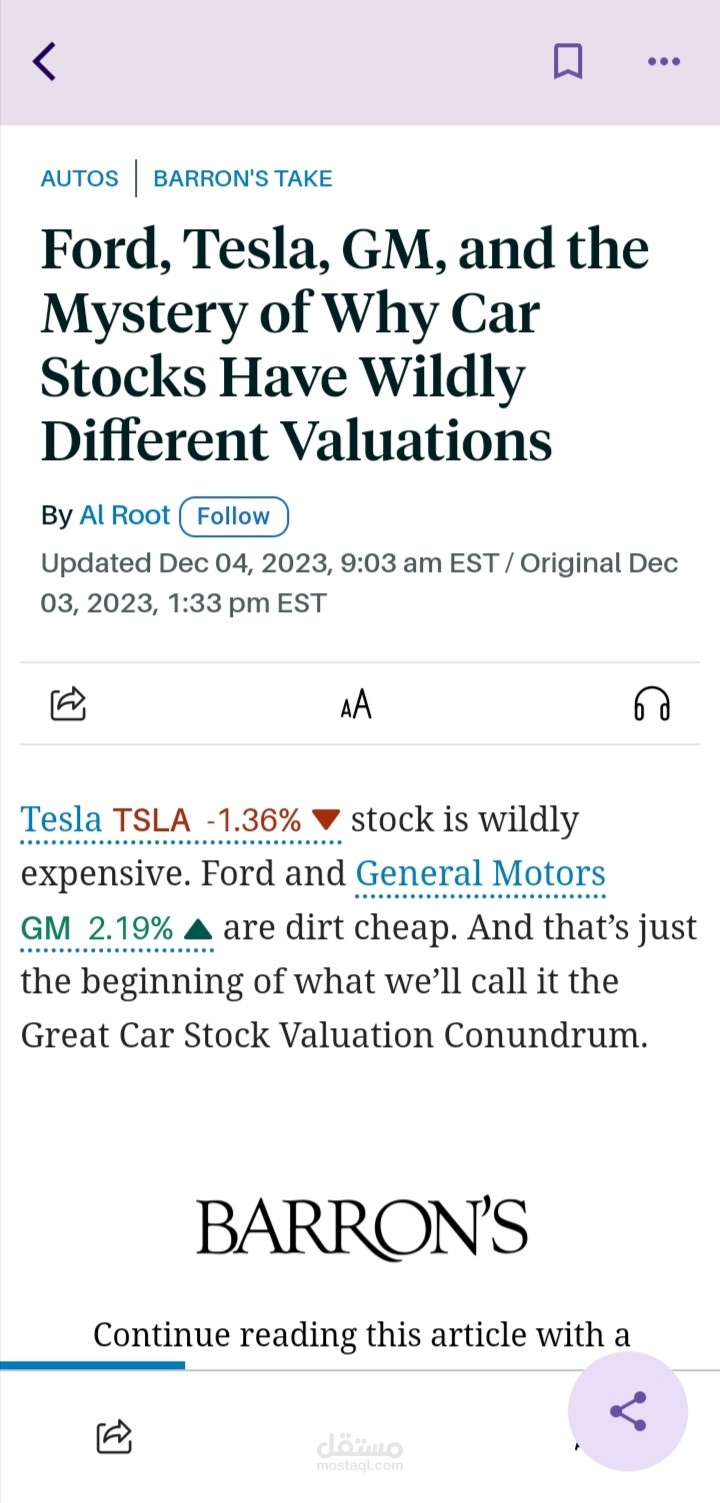This screenshot has width=720, height=1503.
Task: Select the GM 2.19% ticker quote
Action: (116, 928)
